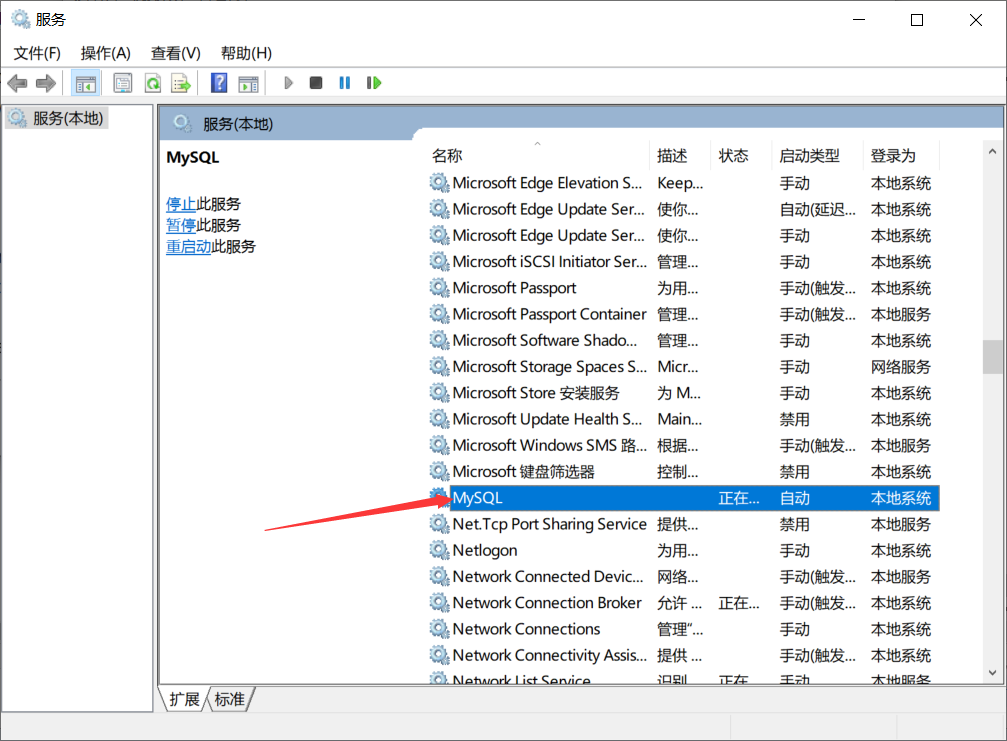Click Main... description of Update Health service
This screenshot has width=1007, height=741.
679,419
